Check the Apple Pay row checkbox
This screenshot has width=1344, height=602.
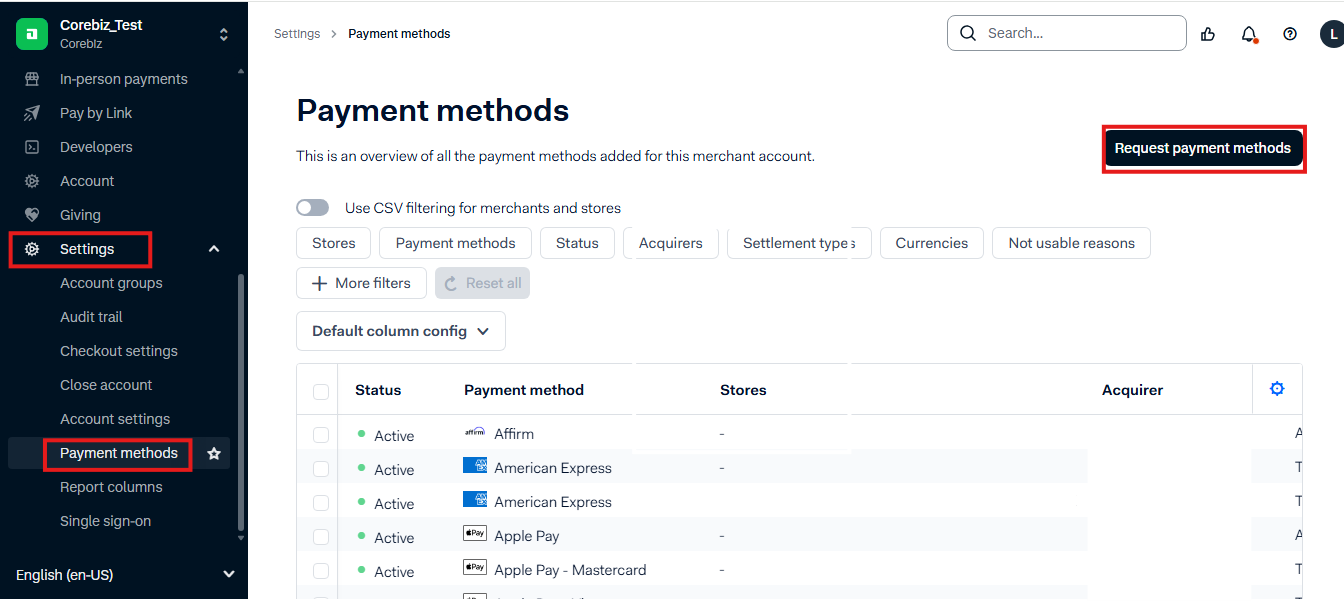(321, 537)
